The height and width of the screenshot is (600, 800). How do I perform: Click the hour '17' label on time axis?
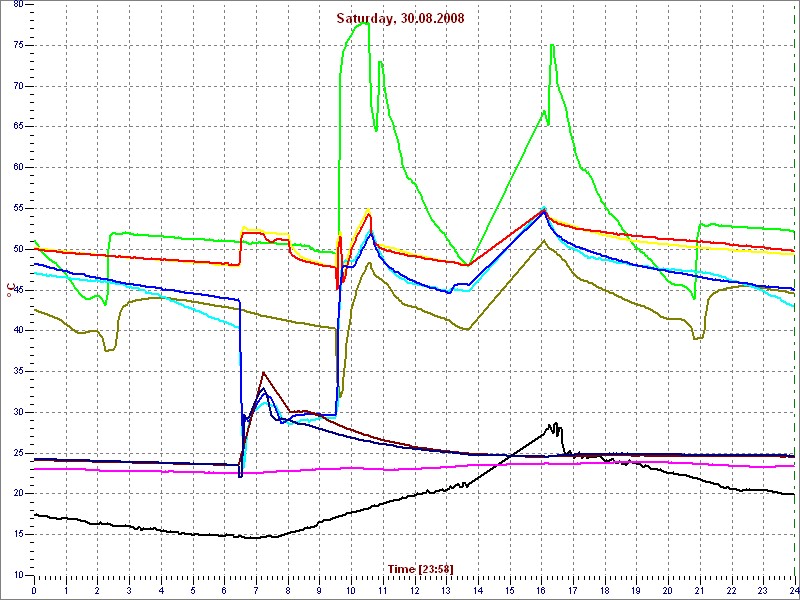572,591
